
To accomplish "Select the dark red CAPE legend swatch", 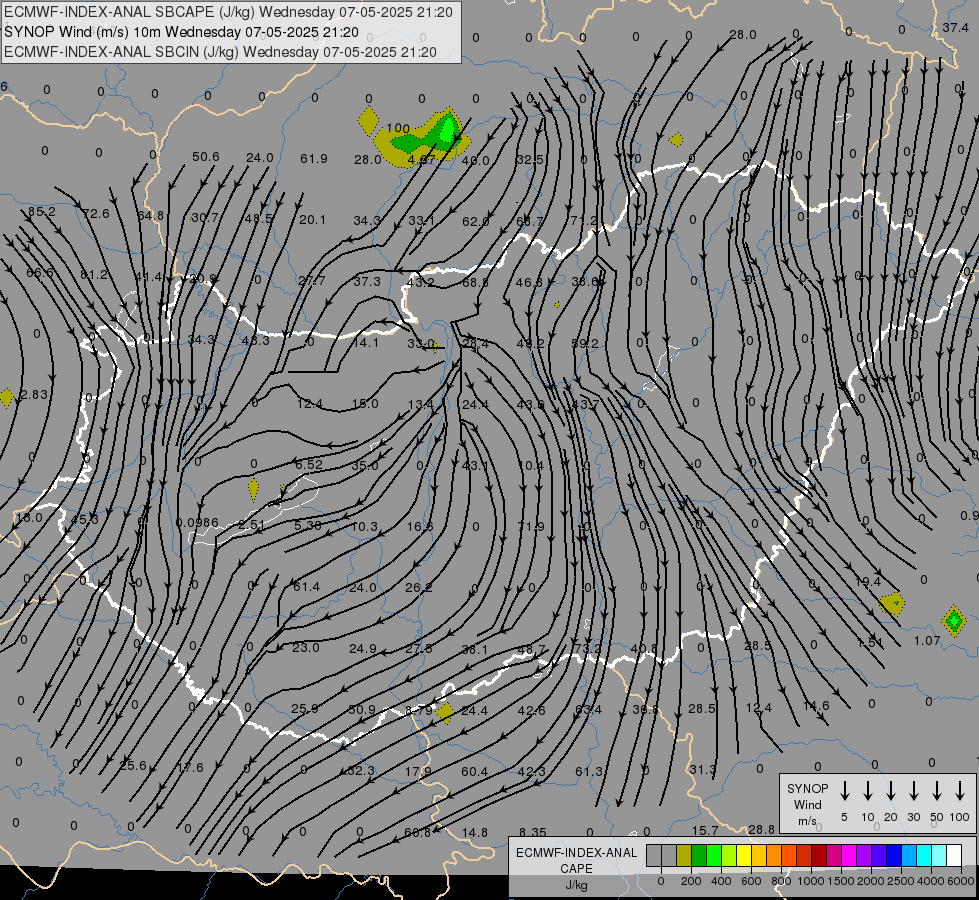I will [x=819, y=856].
